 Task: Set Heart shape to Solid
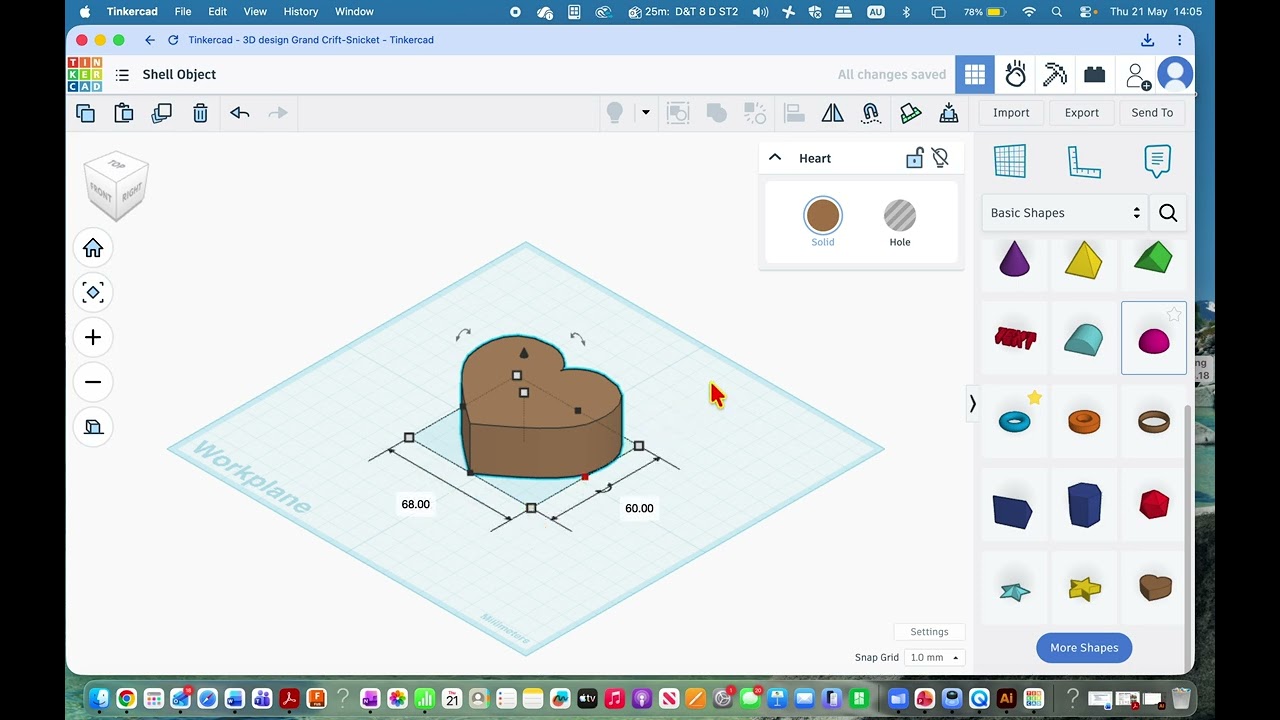tap(823, 222)
